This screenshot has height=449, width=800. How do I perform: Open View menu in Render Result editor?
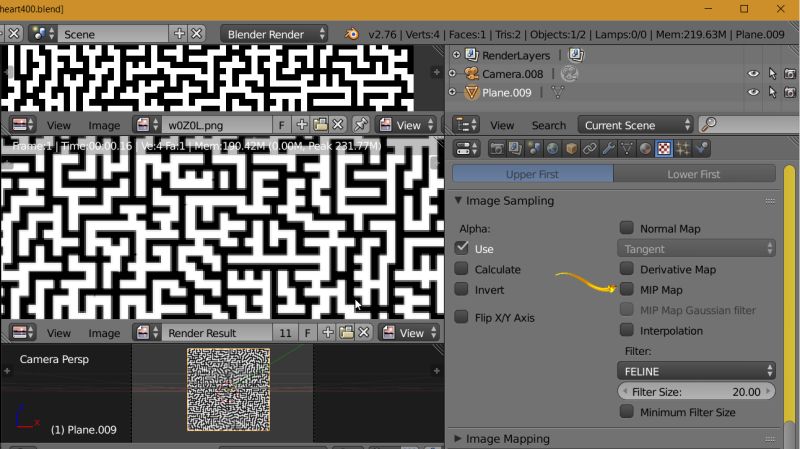59,333
